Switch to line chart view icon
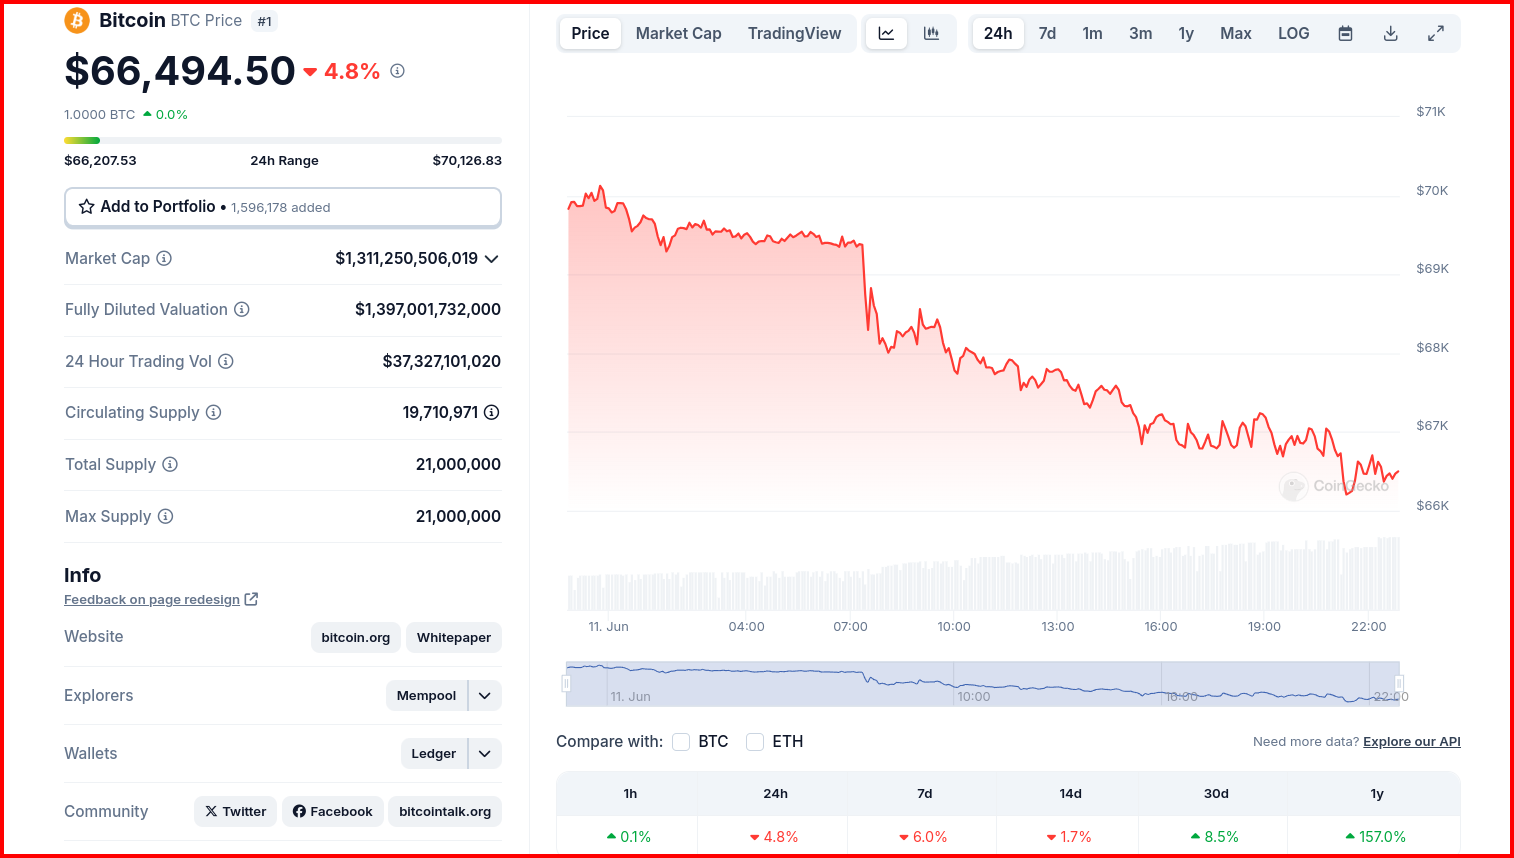This screenshot has width=1514, height=858. point(886,33)
